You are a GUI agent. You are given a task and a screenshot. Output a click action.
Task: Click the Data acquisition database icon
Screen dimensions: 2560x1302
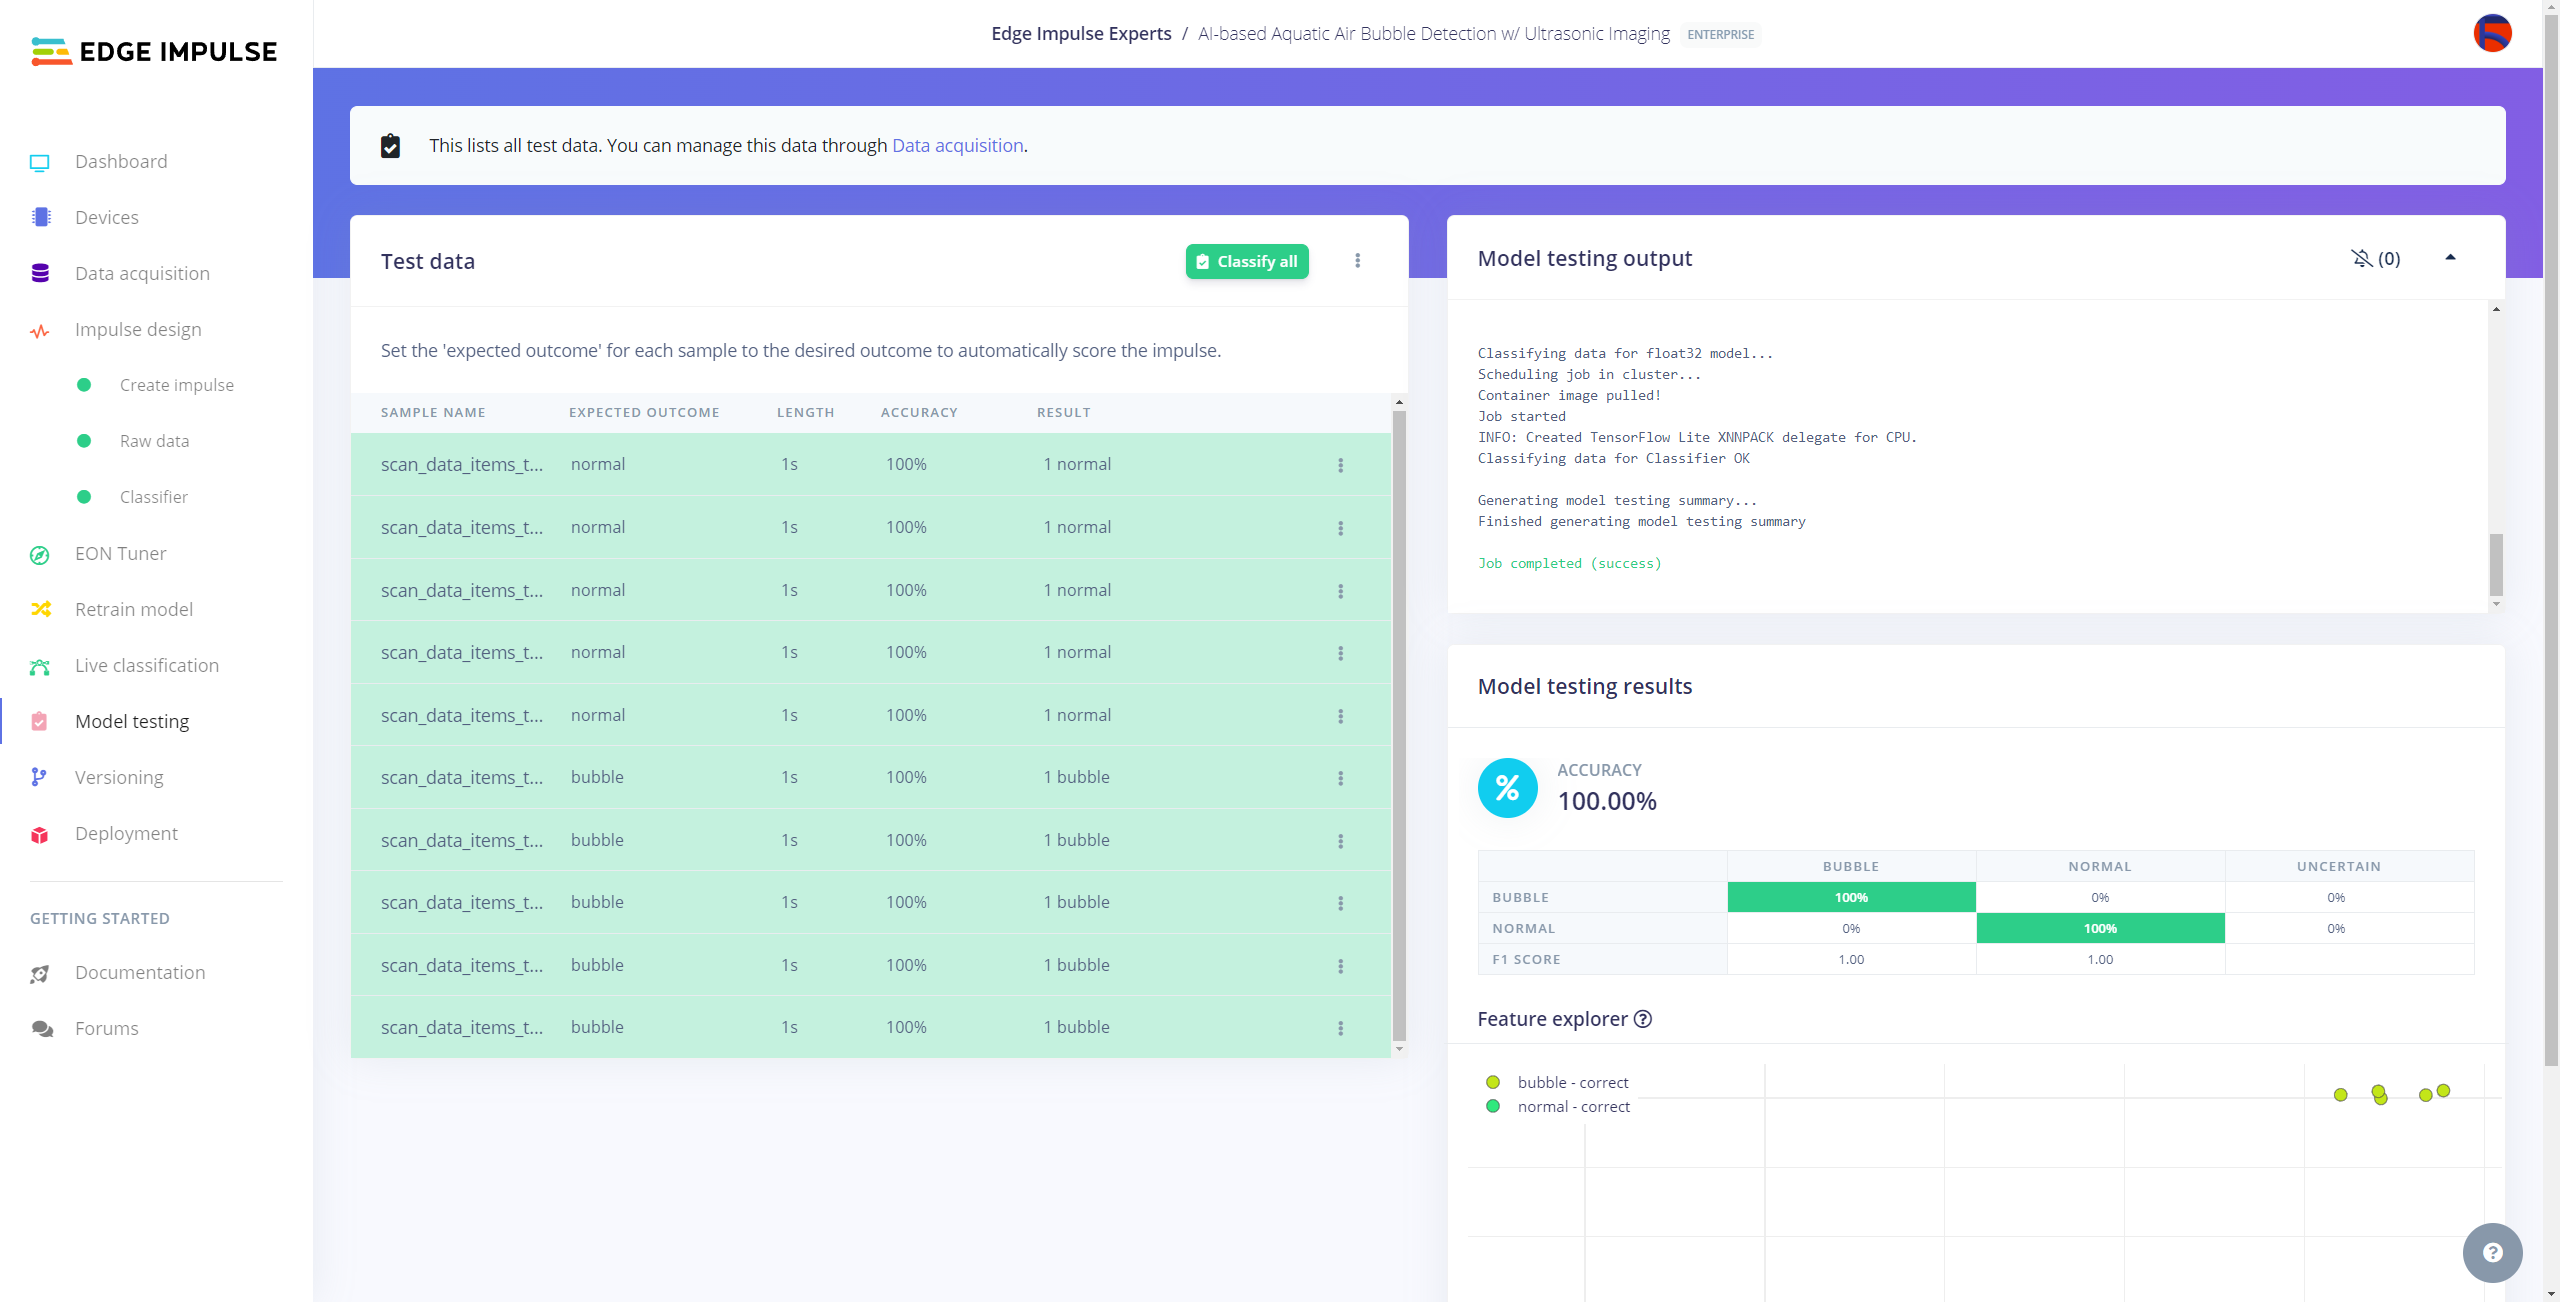pyautogui.click(x=40, y=274)
